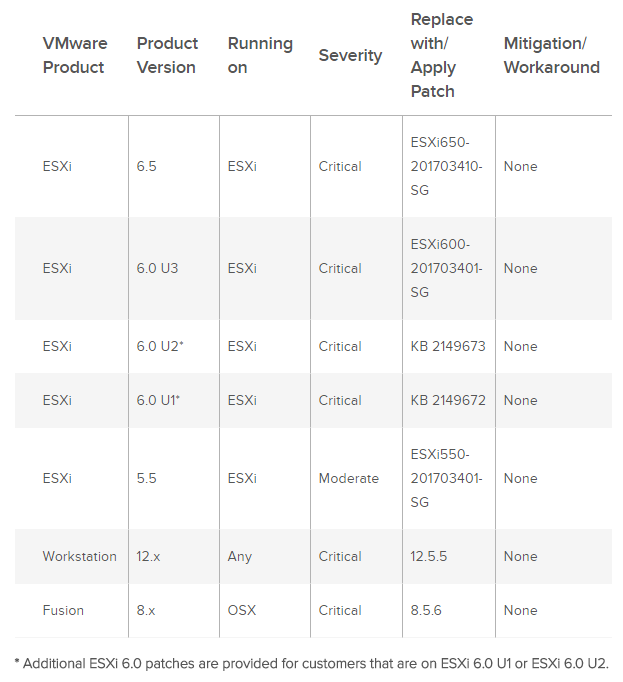Select Workstation version 12.5.5 cell
Screen dimensions: 623x682
click(429, 556)
